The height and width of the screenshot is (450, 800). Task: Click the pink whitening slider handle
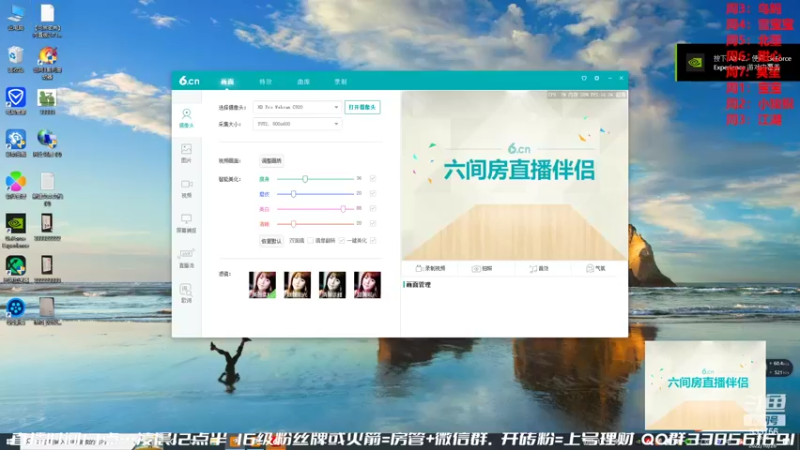[343, 209]
